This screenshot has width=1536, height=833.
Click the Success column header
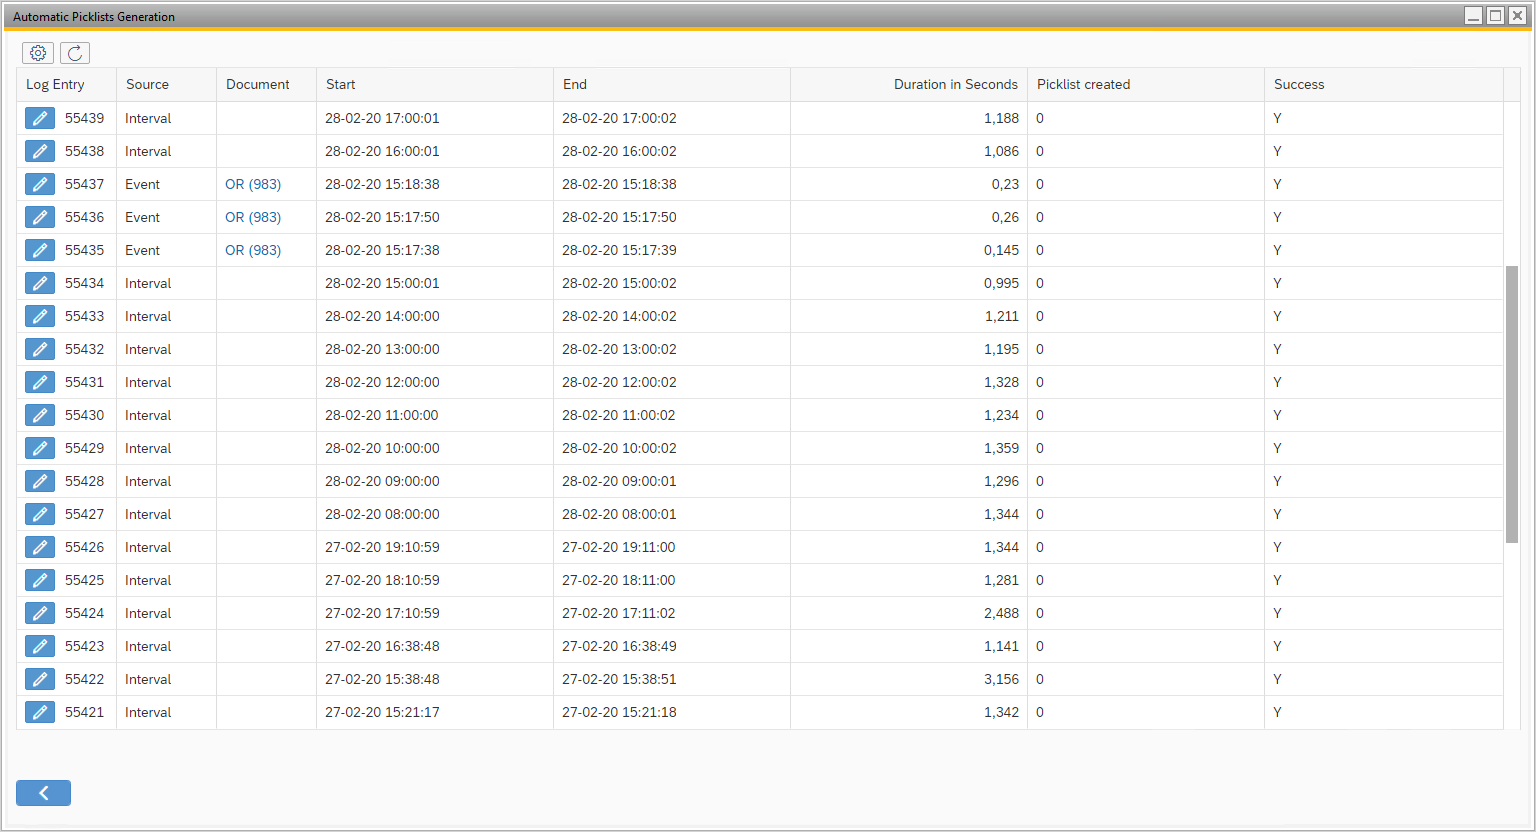[x=1298, y=85]
